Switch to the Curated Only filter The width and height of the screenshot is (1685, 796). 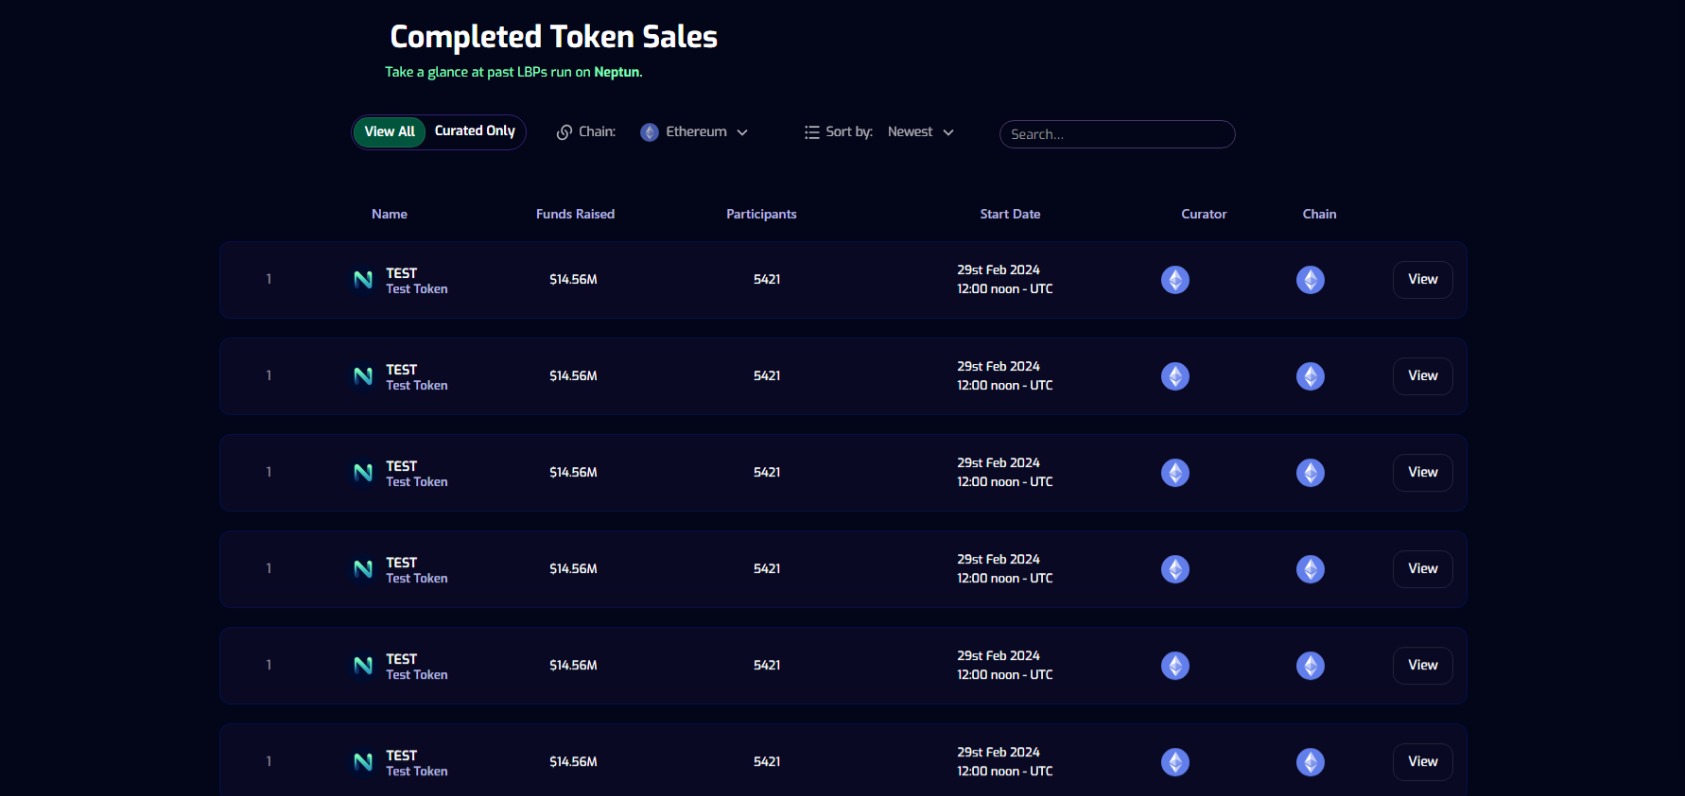tap(475, 131)
